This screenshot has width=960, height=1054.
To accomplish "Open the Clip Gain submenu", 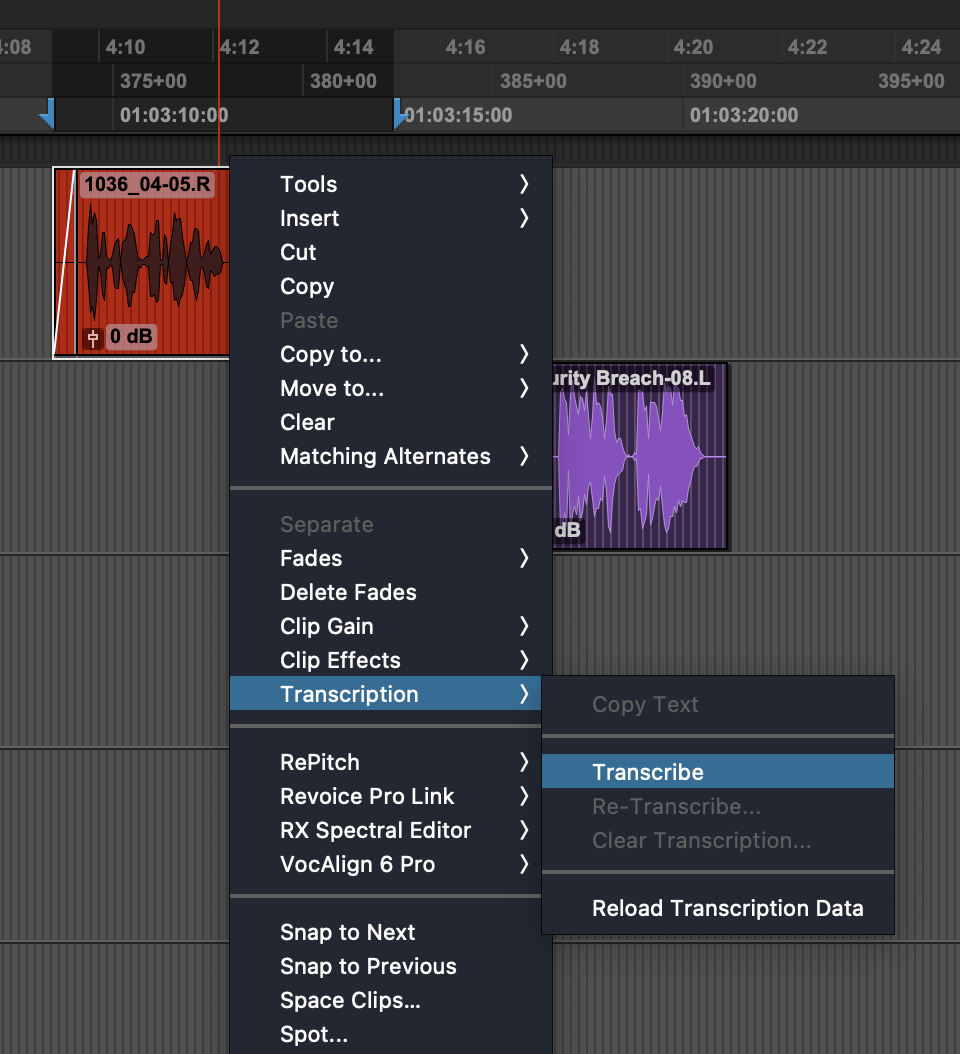I will pos(391,626).
